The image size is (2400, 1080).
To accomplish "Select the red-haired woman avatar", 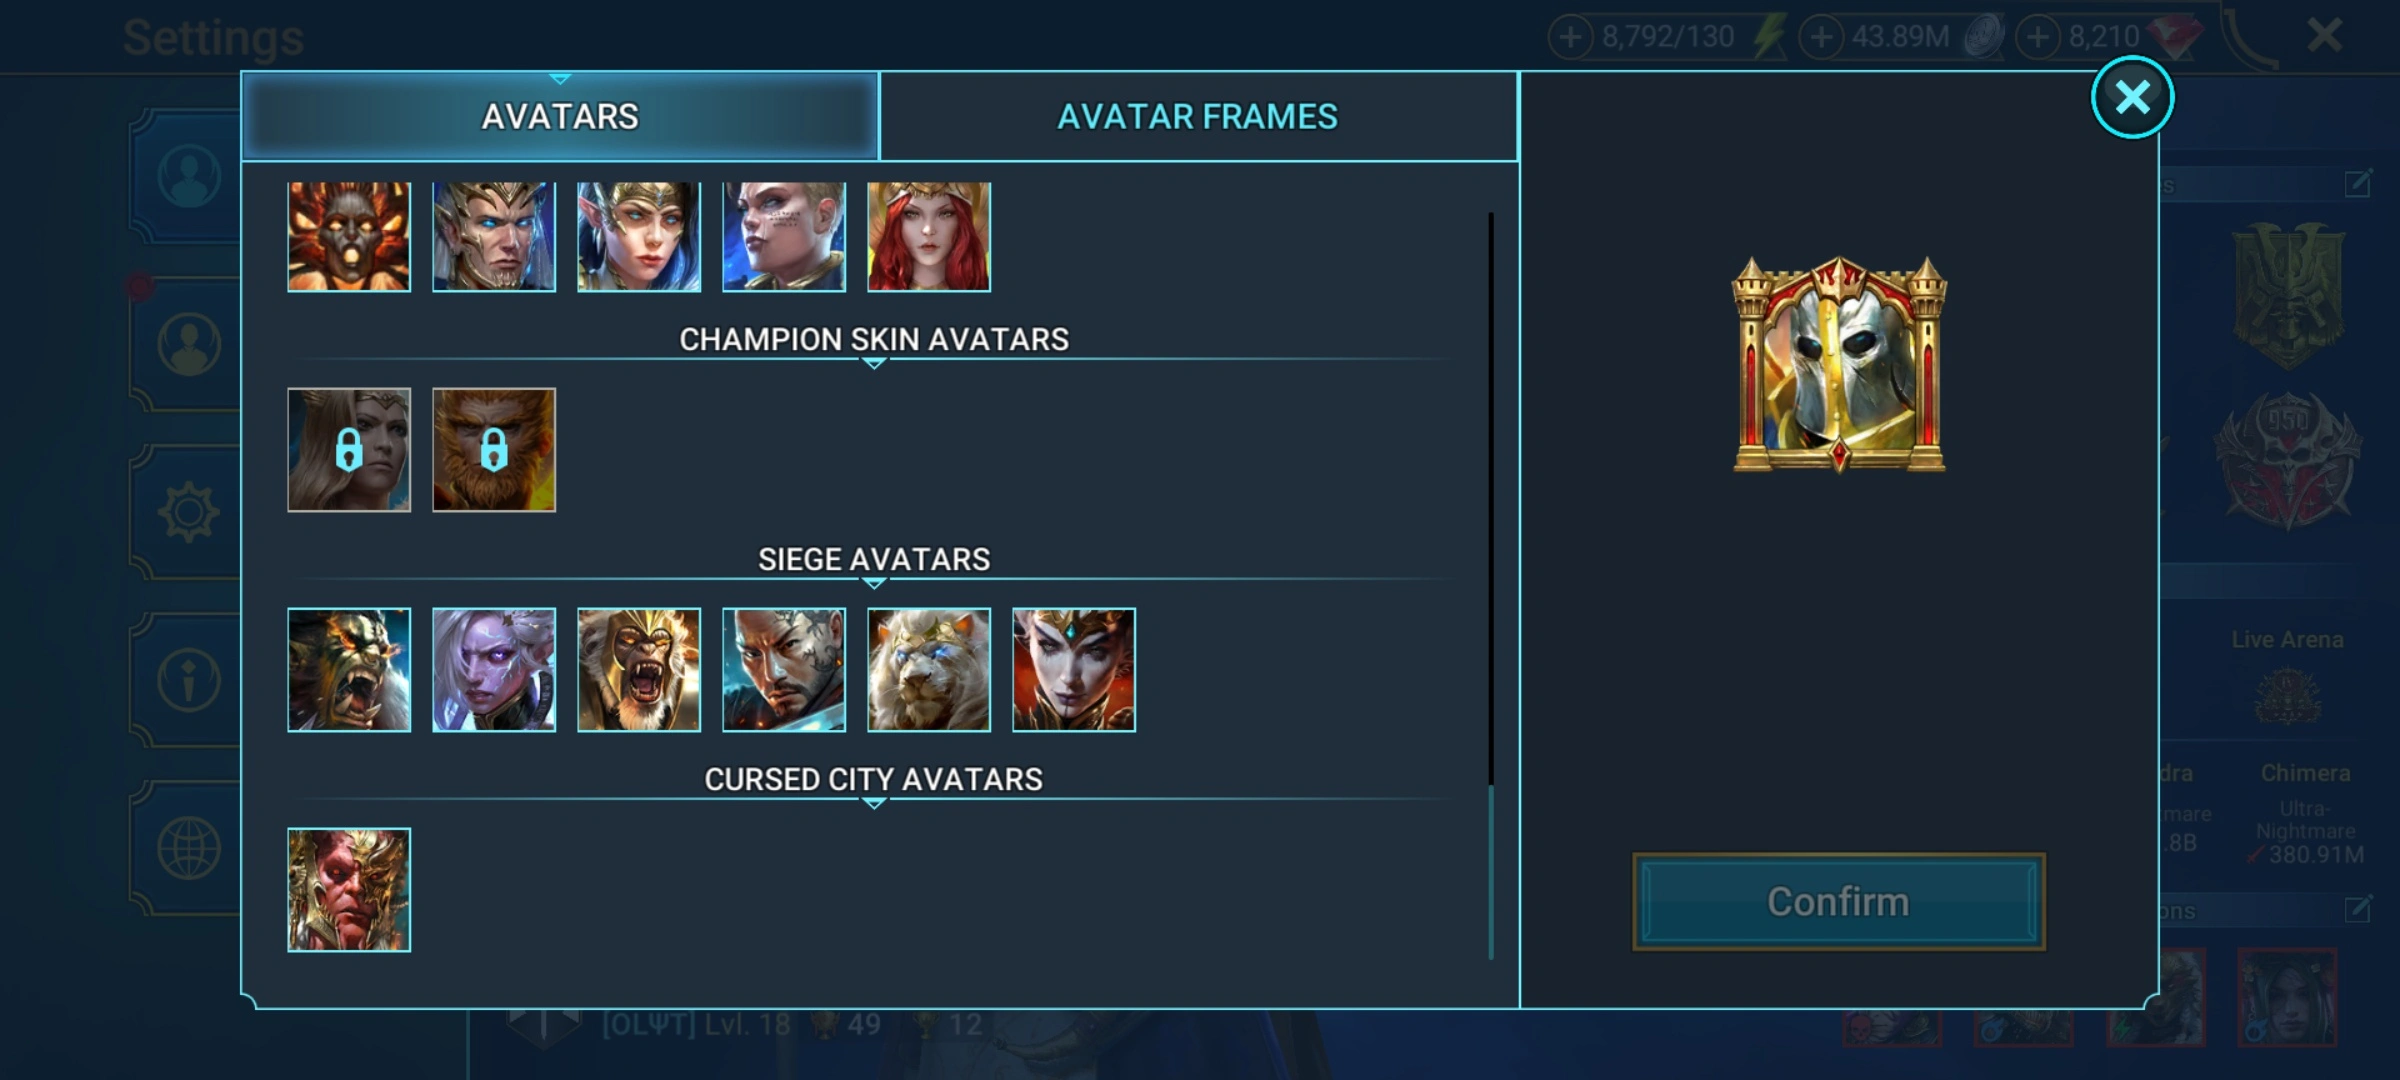I will (x=929, y=236).
